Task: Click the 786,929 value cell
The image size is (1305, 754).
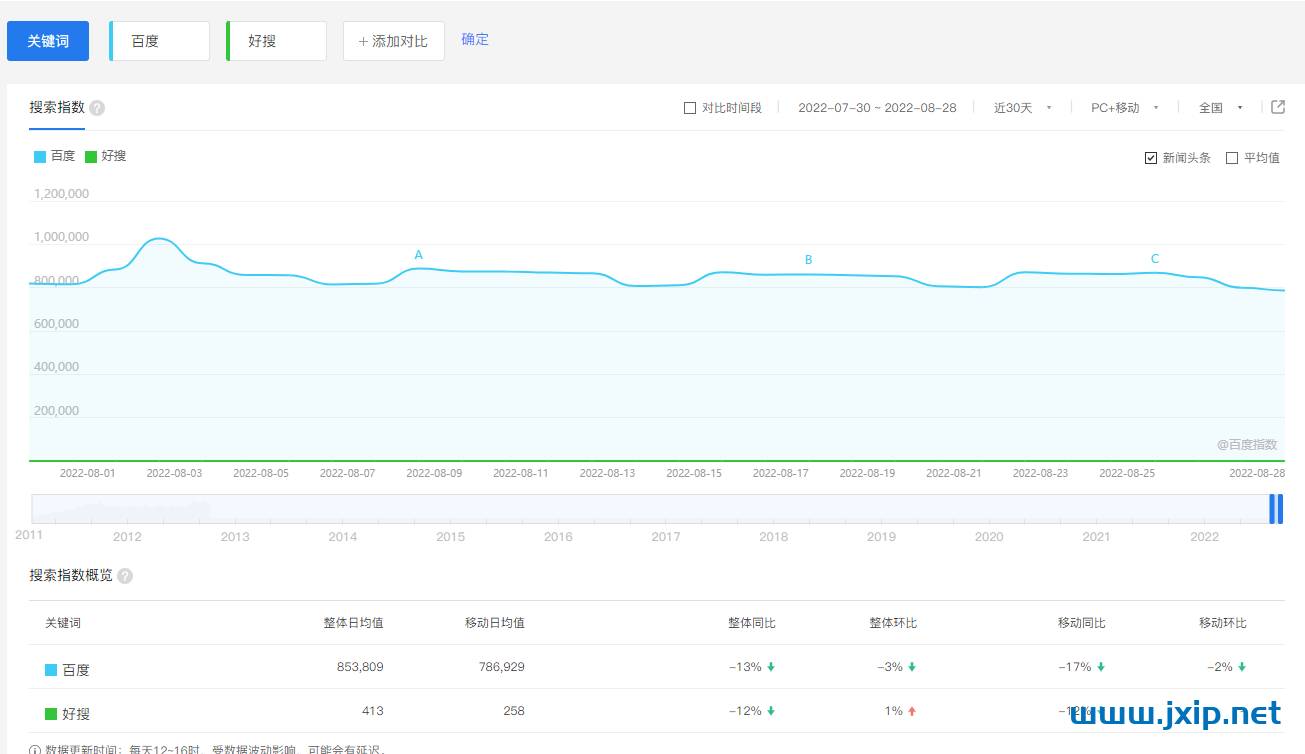Action: click(501, 667)
